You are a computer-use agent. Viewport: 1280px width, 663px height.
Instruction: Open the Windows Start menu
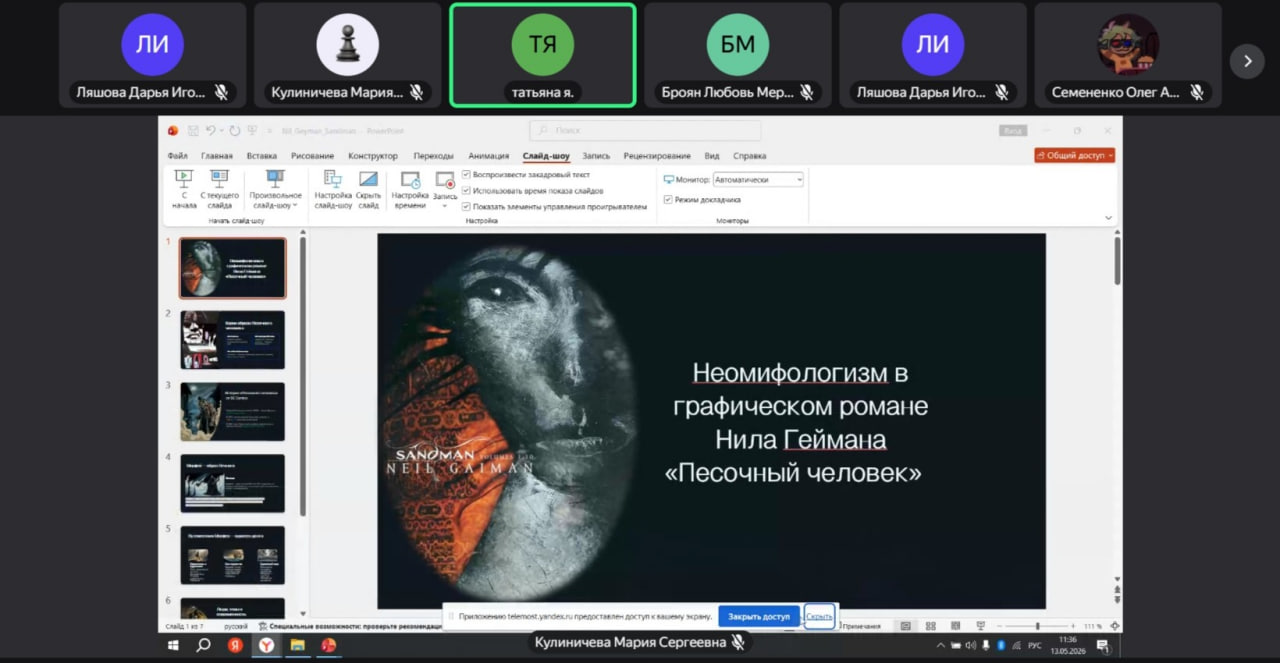(x=174, y=646)
